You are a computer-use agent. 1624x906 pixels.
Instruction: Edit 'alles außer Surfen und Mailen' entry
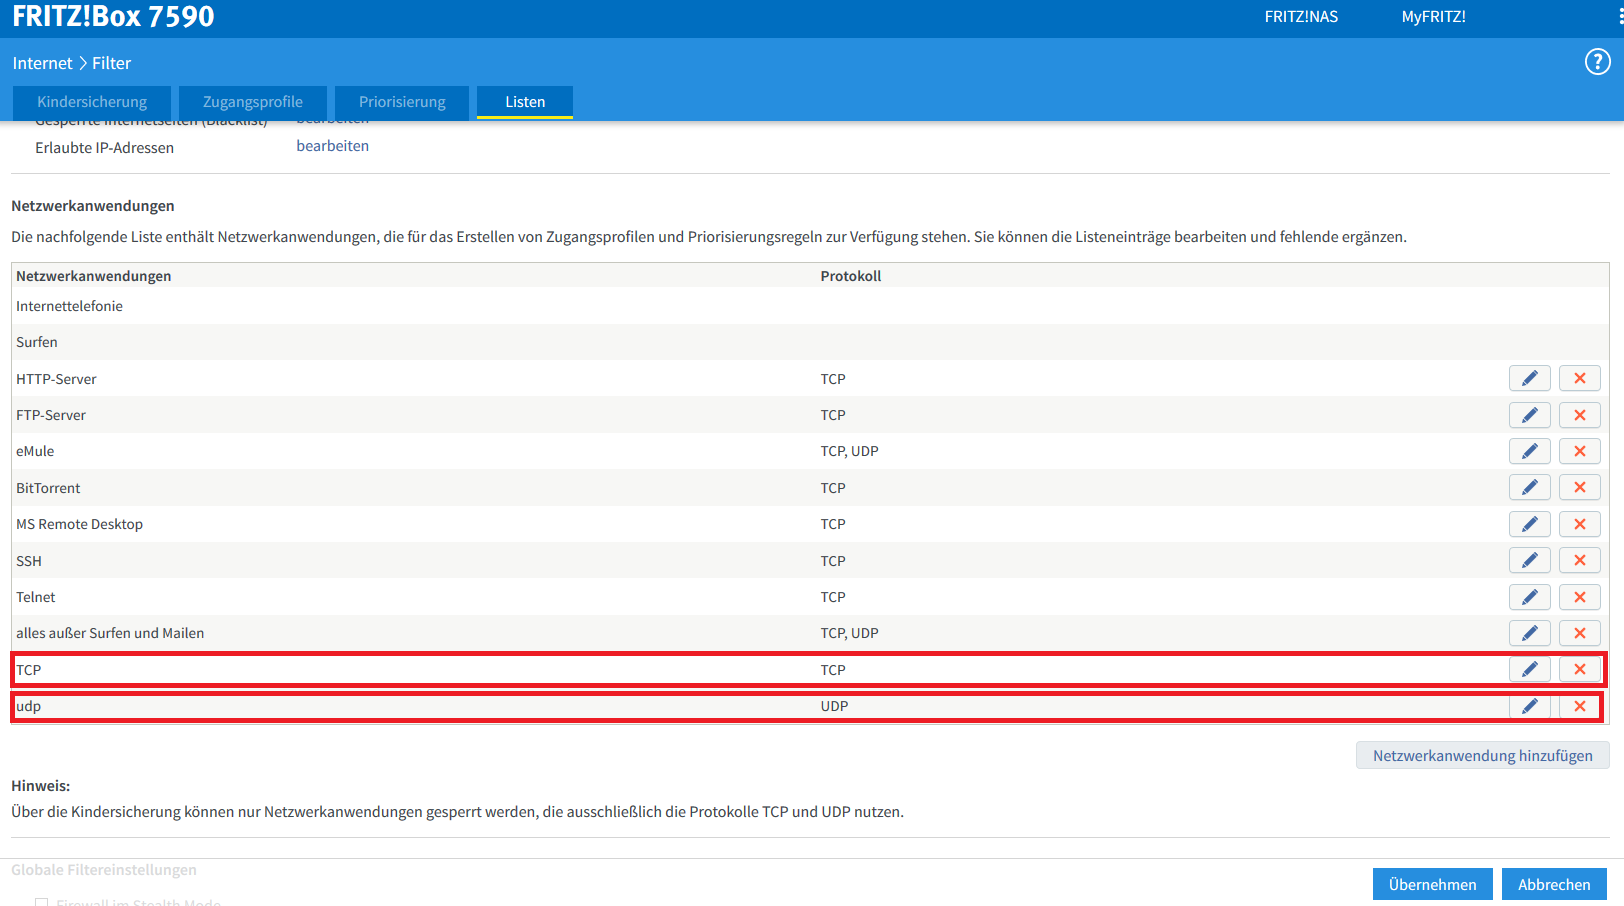[1529, 633]
